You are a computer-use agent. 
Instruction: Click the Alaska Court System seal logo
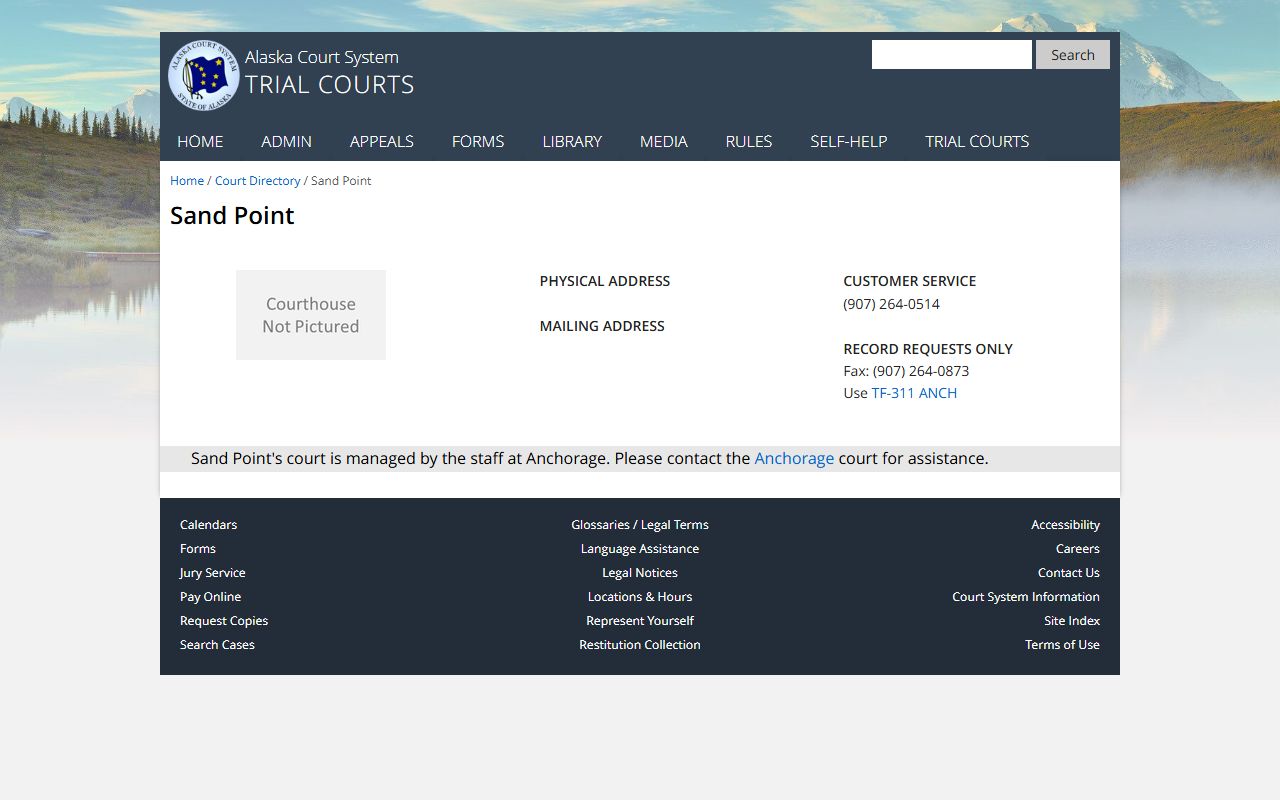[x=204, y=75]
